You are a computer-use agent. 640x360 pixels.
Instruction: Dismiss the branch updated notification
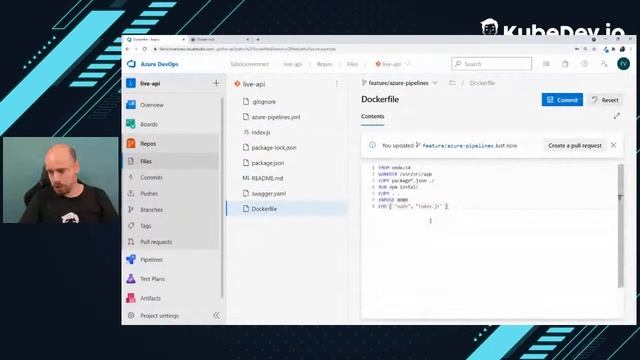tap(613, 145)
